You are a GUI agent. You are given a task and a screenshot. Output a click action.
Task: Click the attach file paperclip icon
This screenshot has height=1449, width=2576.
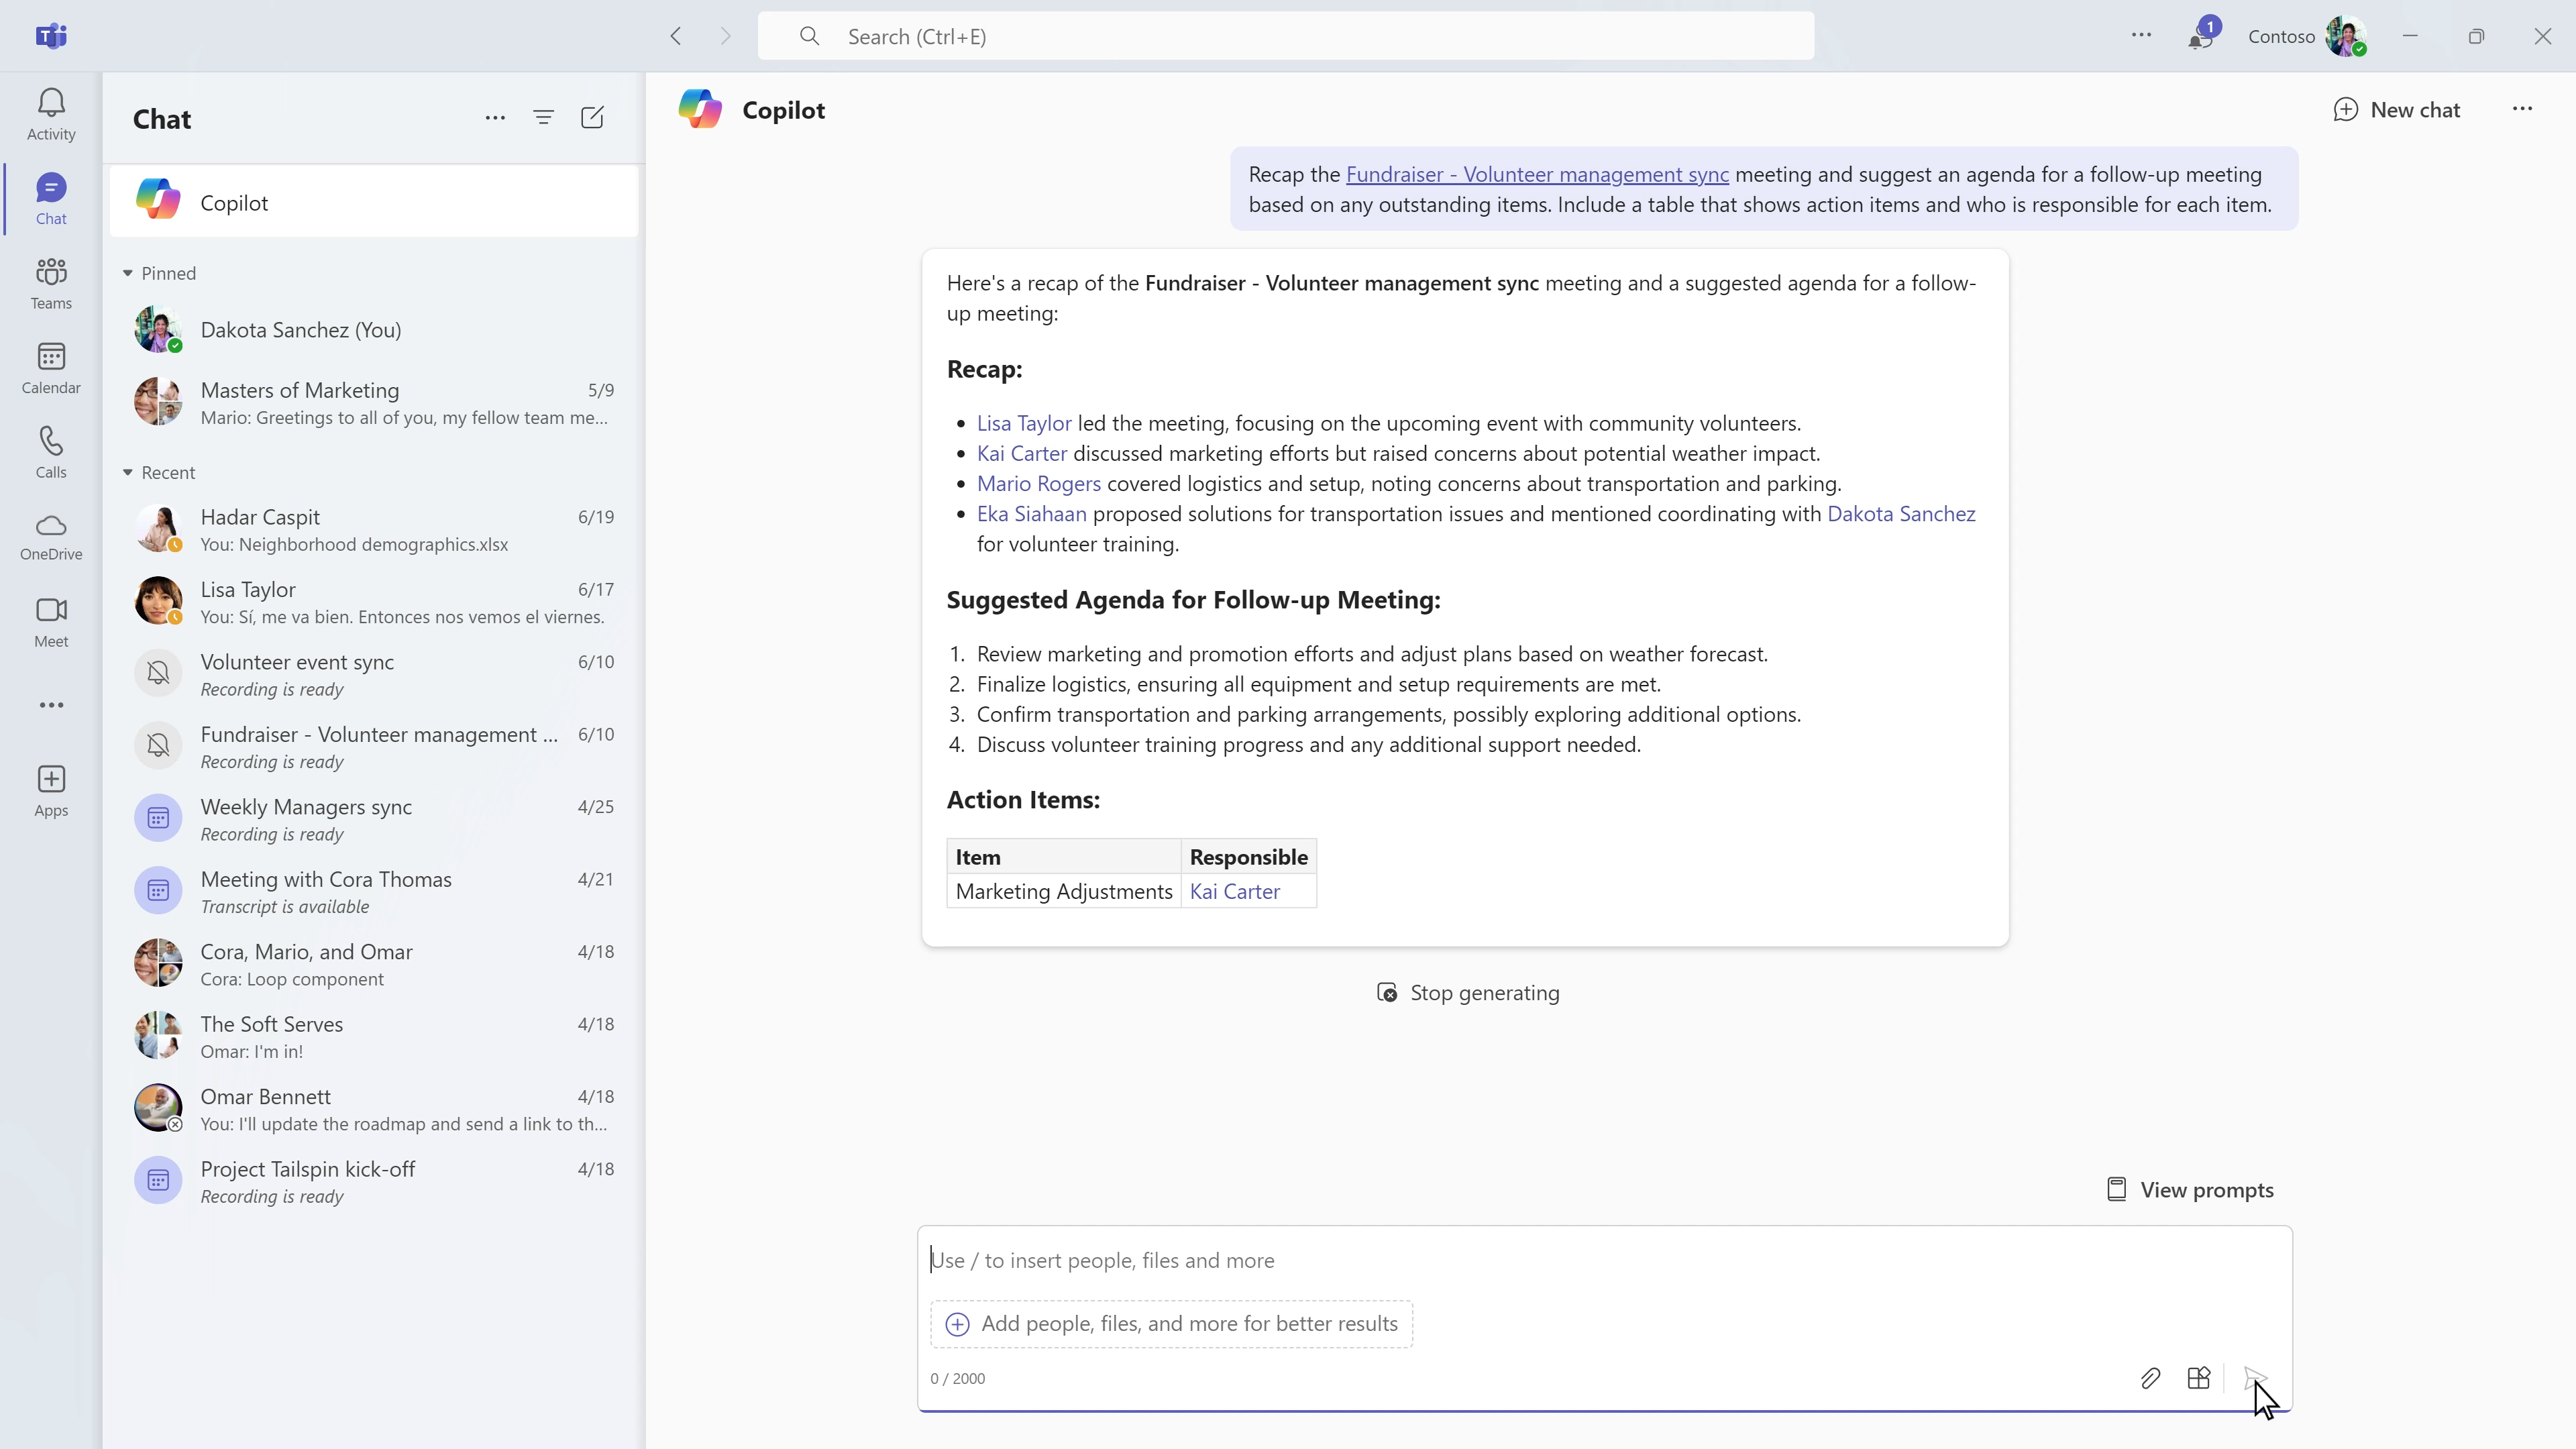point(2150,1378)
